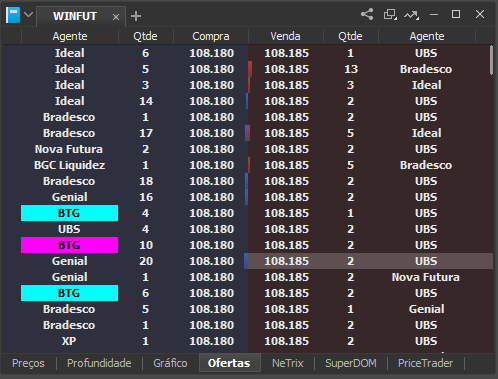Image resolution: width=498 pixels, height=379 pixels.
Task: Click the Venda column header
Action: 285,36
